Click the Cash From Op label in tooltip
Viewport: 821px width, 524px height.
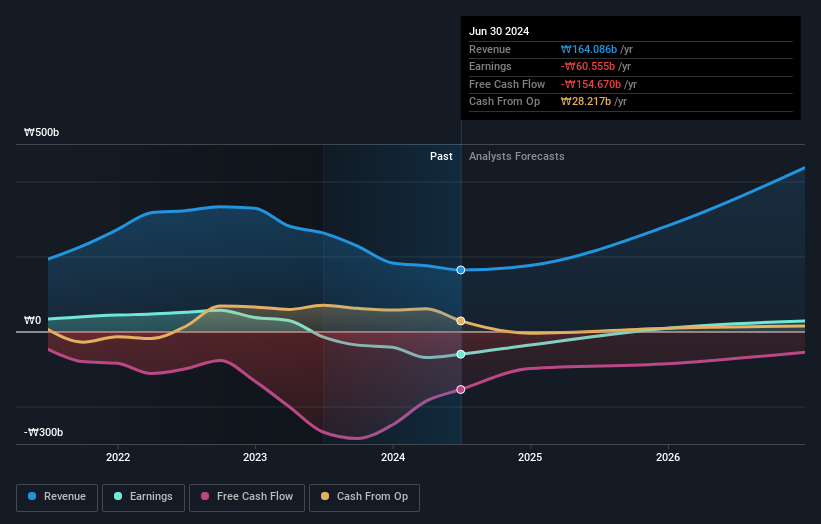504,102
